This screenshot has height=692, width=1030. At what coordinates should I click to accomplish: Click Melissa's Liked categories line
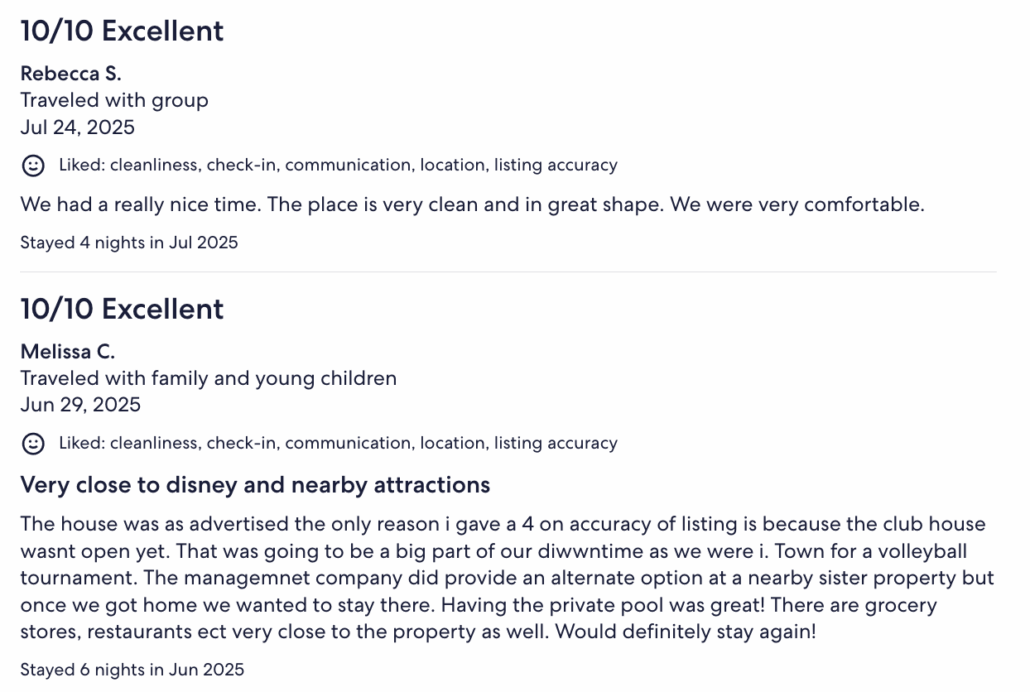pos(338,443)
